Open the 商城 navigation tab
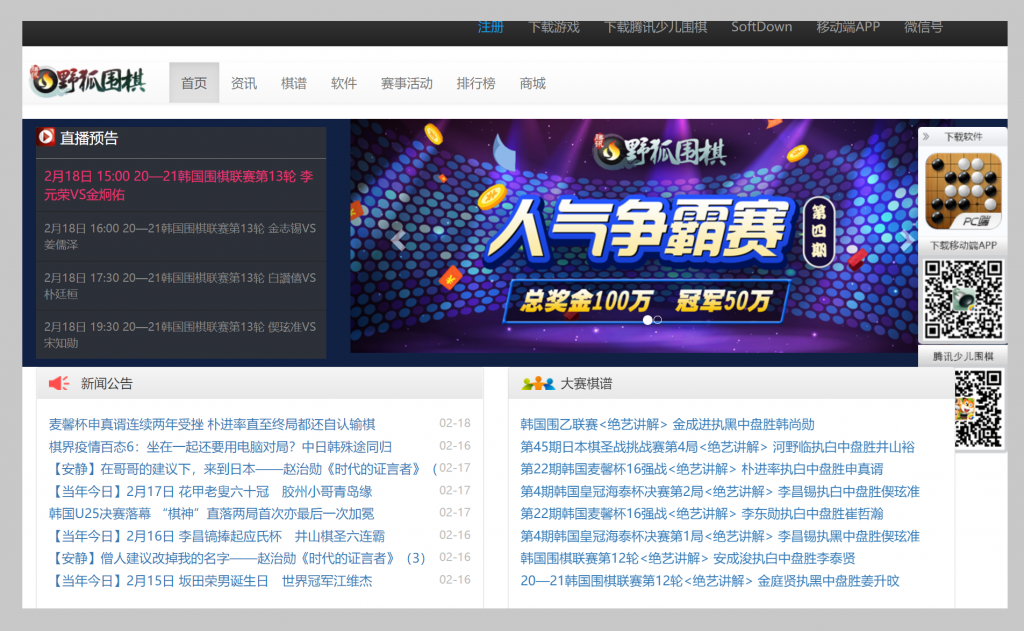The height and width of the screenshot is (631, 1024). 532,83
